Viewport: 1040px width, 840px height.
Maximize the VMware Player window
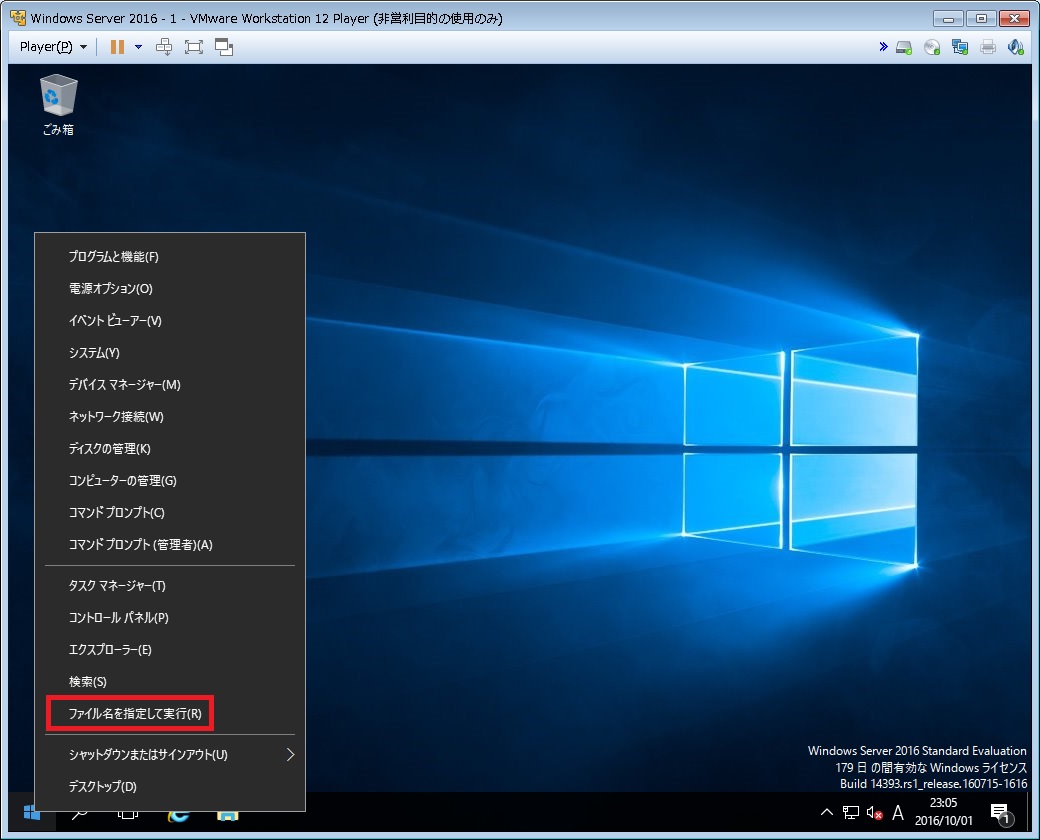[x=981, y=19]
